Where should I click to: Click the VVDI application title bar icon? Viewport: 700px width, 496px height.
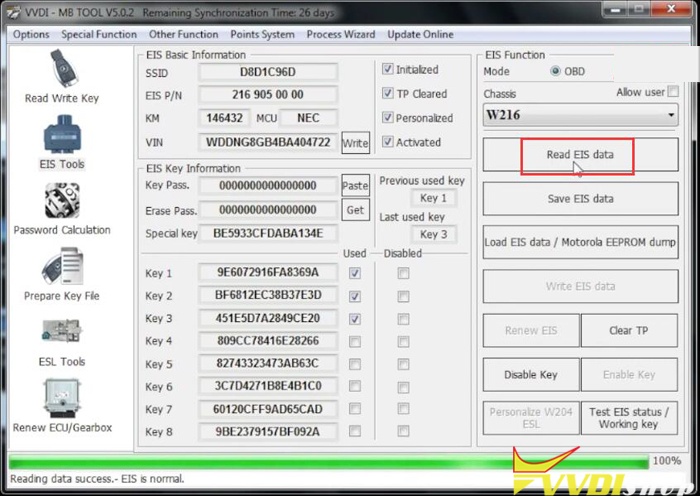point(12,12)
